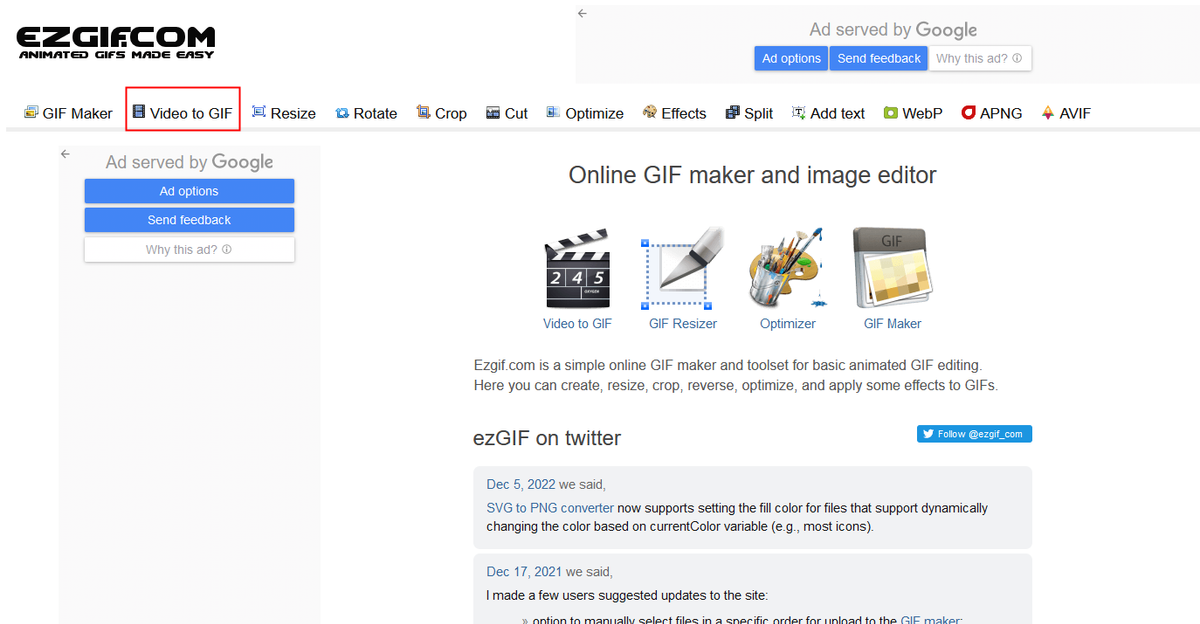Click the back arrow in the top ad
Image resolution: width=1200 pixels, height=624 pixels.
(582, 13)
